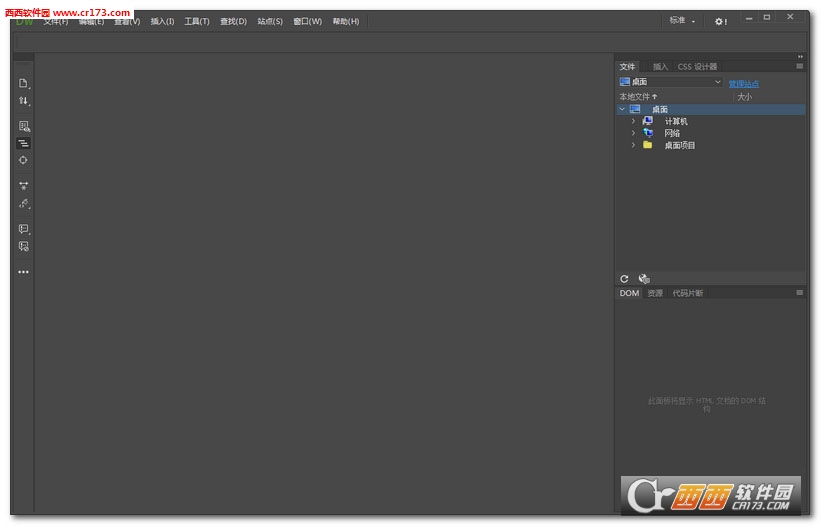Screen dimensions: 821x526
Task: Toggle the highlighted Format Source Code icon
Action: 23,143
